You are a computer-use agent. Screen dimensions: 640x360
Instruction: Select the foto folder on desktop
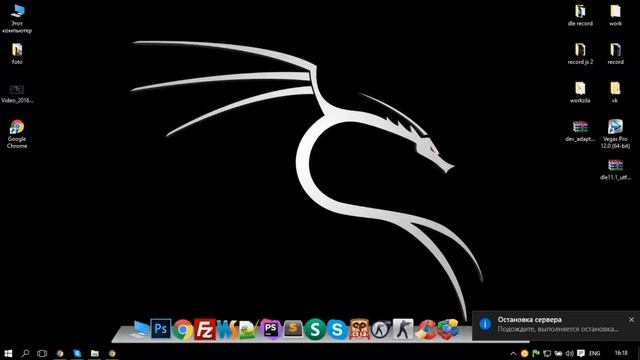17,54
